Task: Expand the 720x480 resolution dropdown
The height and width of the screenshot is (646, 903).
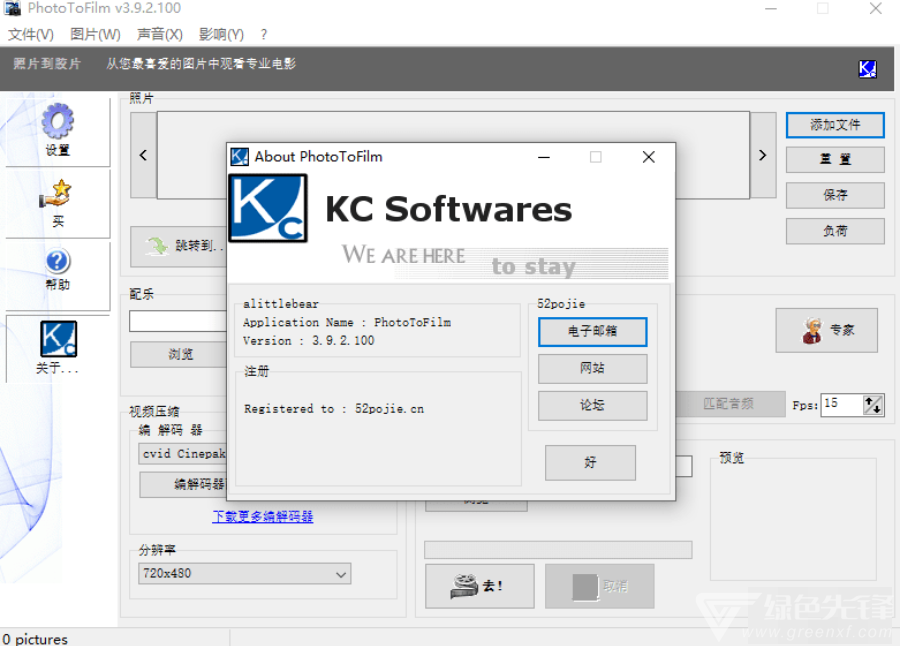Action: pyautogui.click(x=245, y=573)
